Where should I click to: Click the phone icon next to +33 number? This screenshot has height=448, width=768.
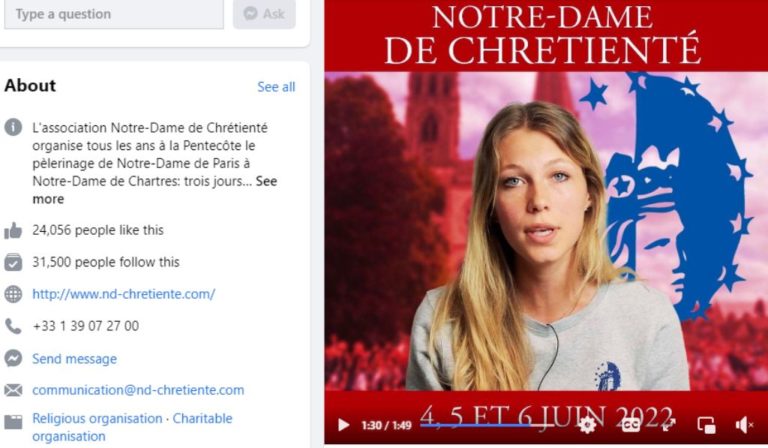pyautogui.click(x=13, y=326)
